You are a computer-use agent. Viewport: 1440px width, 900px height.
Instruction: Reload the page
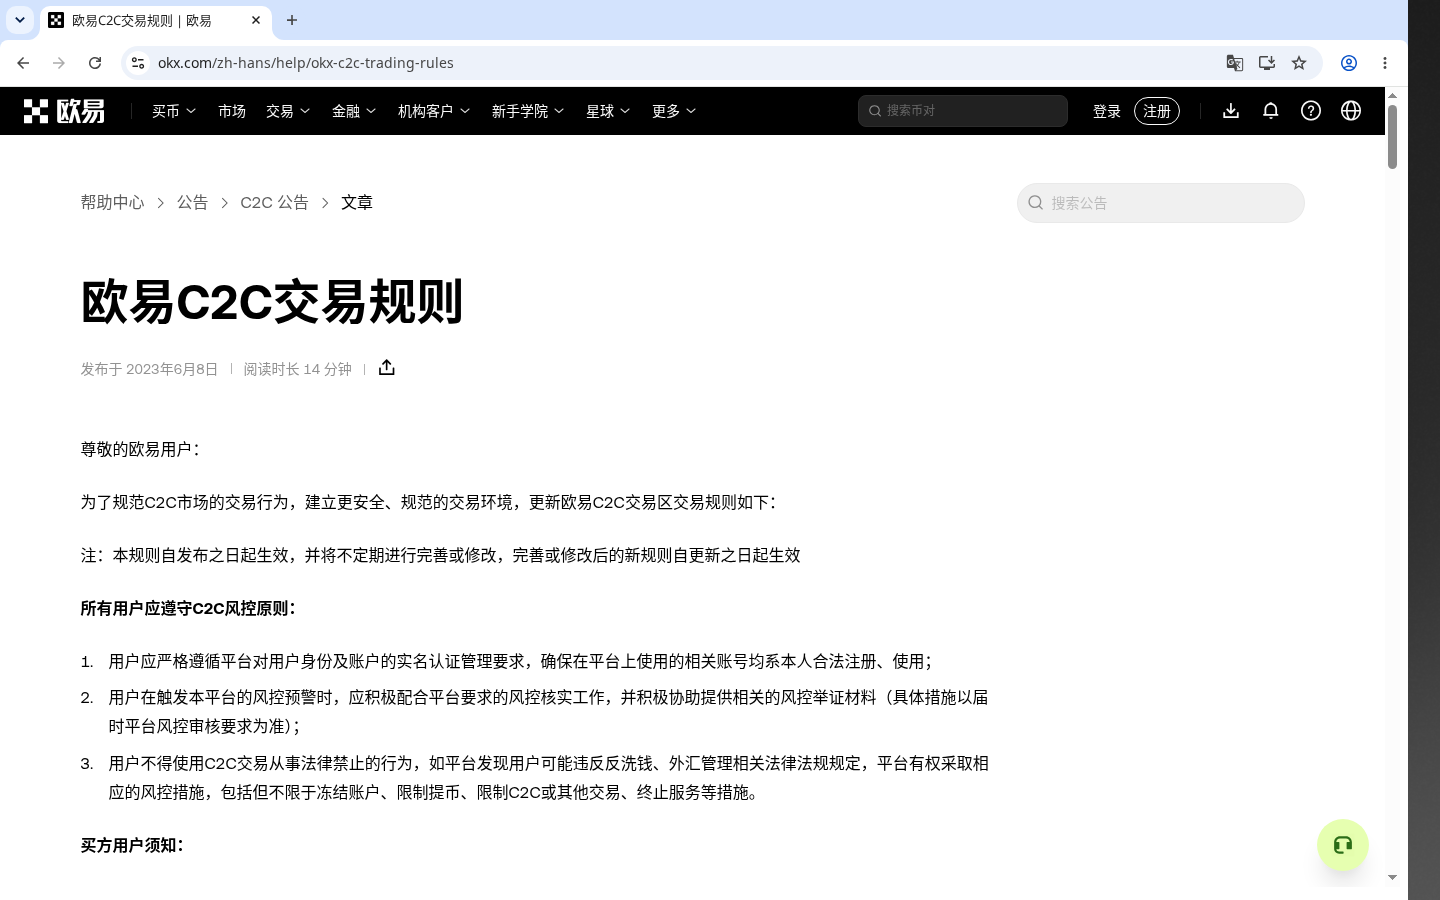[95, 63]
